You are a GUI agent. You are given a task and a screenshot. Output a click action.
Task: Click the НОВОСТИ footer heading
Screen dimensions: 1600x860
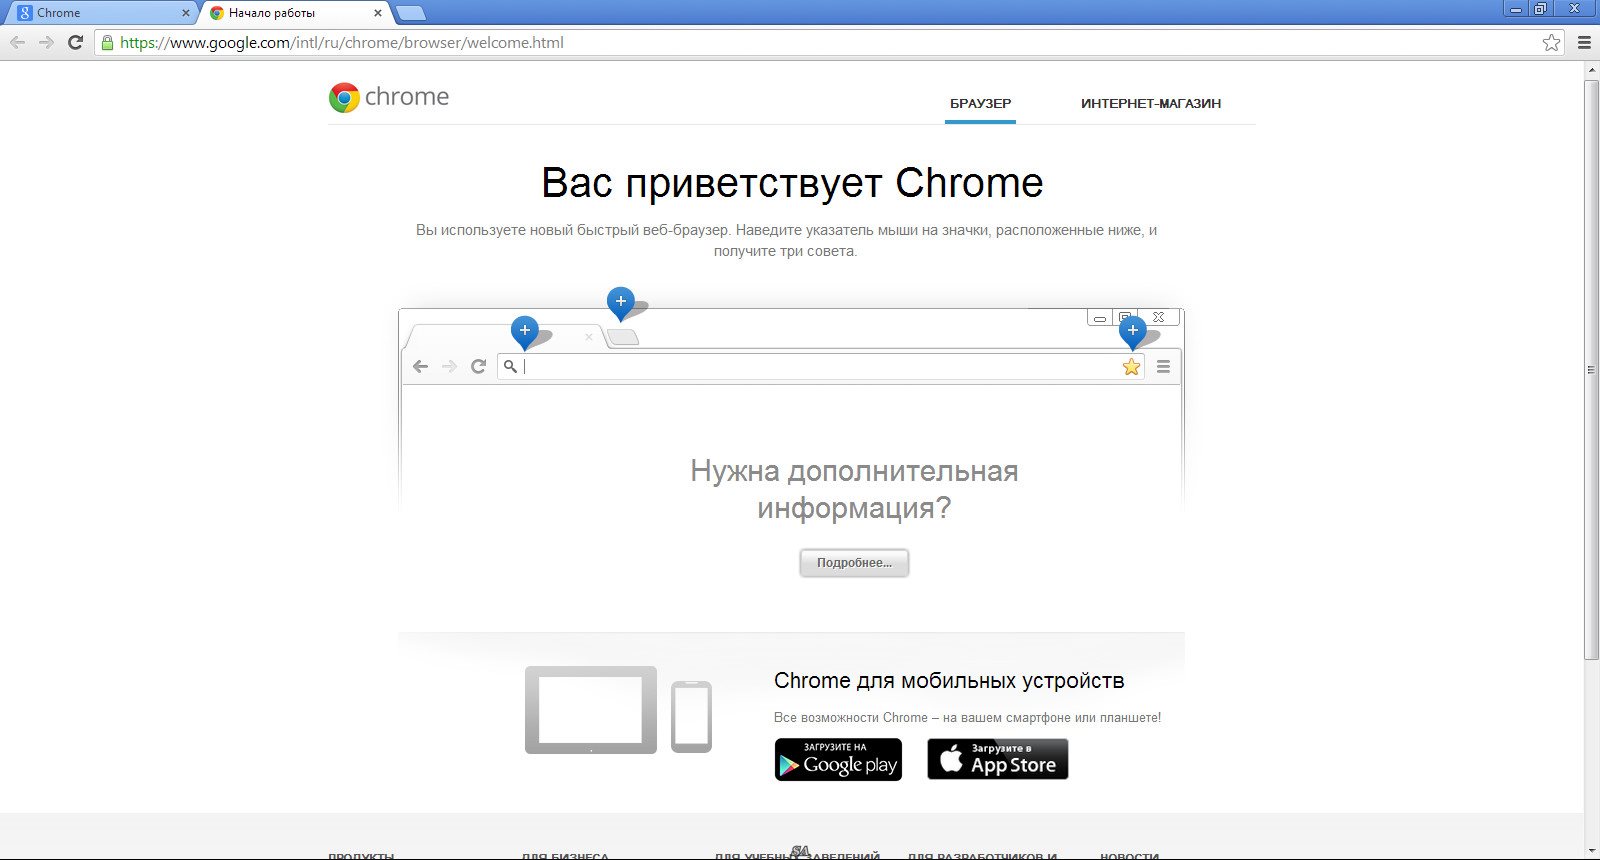pyautogui.click(x=1129, y=856)
